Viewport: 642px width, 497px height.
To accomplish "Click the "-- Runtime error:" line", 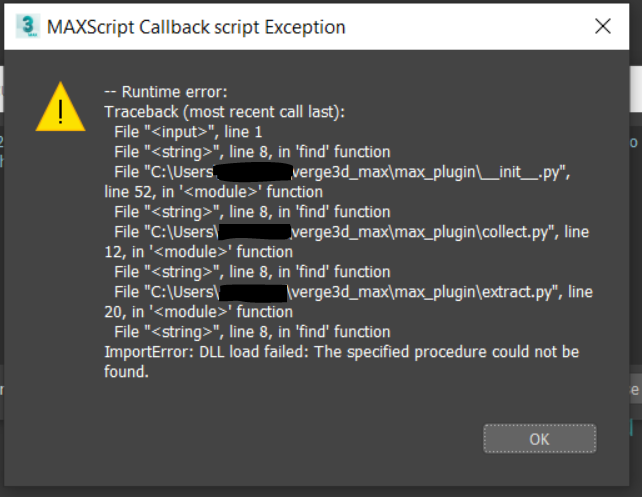I will click(x=166, y=92).
